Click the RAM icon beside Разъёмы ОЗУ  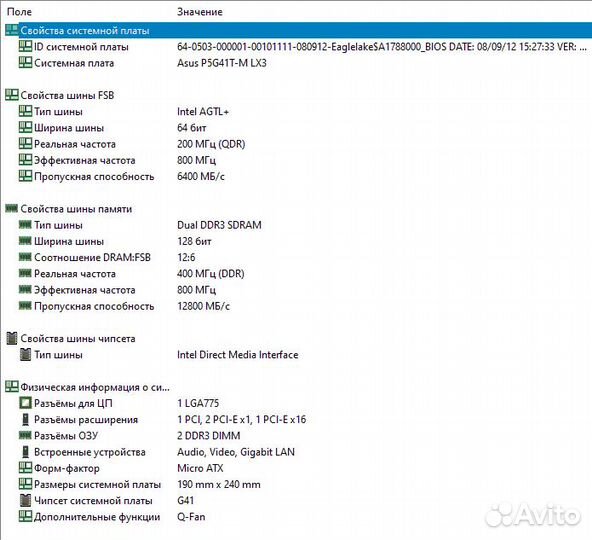25,435
